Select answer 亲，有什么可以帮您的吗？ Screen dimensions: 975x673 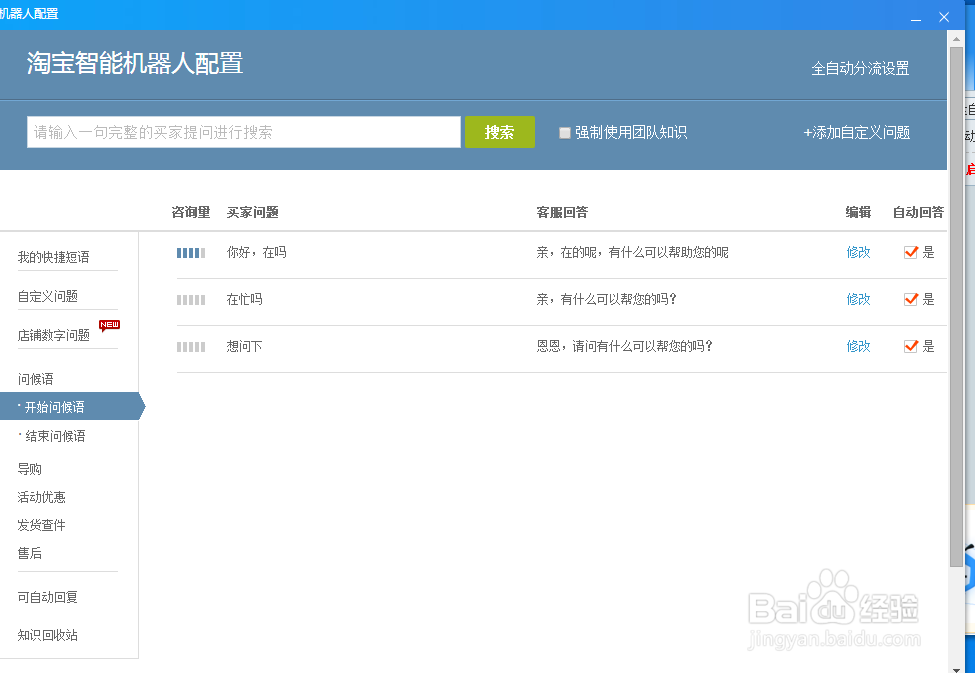(606, 299)
